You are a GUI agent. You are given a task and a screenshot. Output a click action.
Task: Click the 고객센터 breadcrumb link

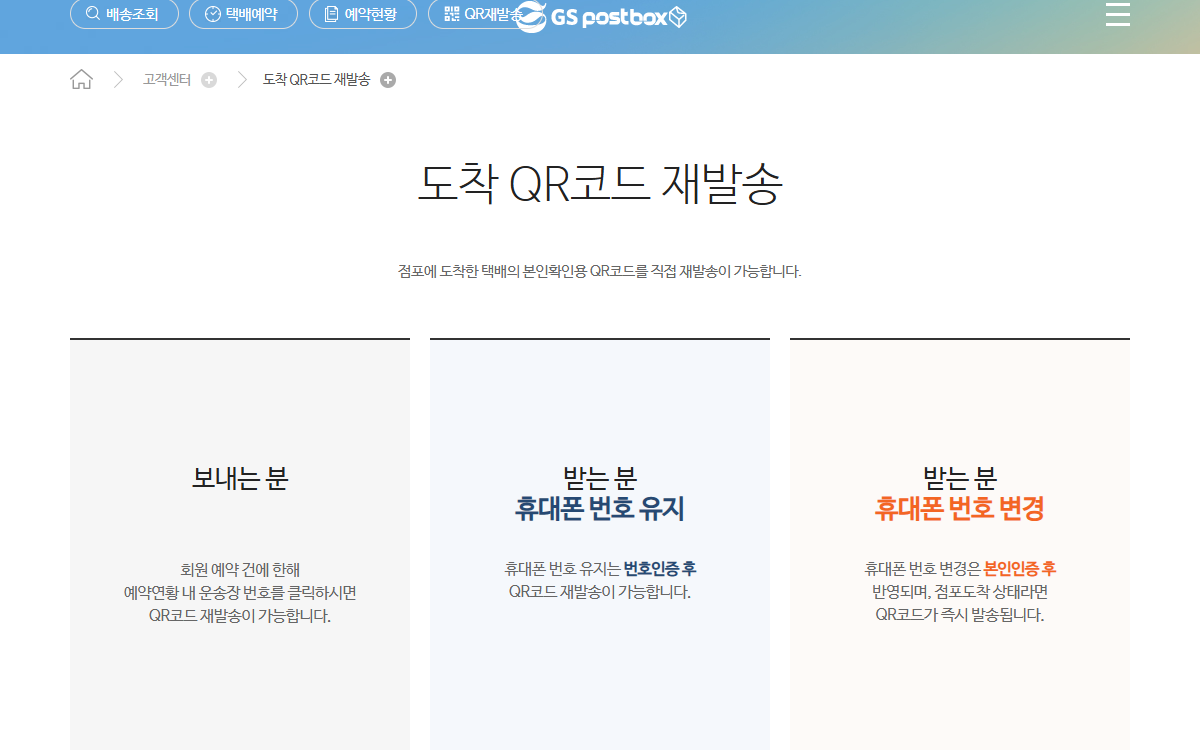(166, 80)
